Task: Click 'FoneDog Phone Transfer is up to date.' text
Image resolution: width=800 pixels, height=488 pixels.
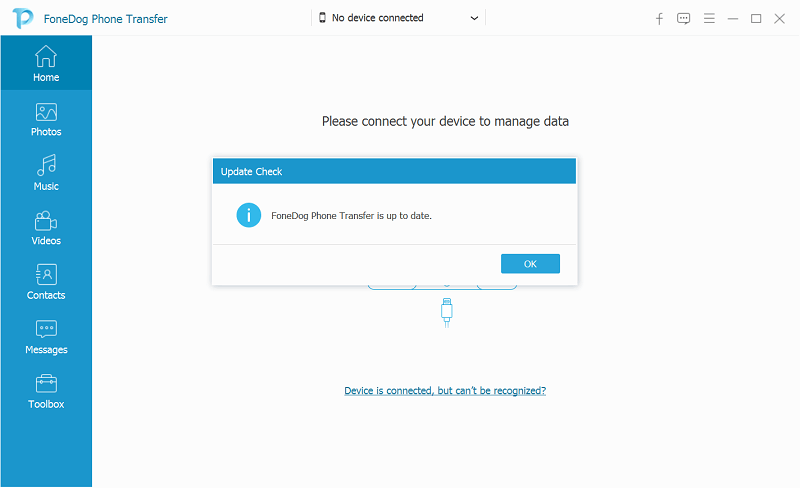Action: [351, 216]
